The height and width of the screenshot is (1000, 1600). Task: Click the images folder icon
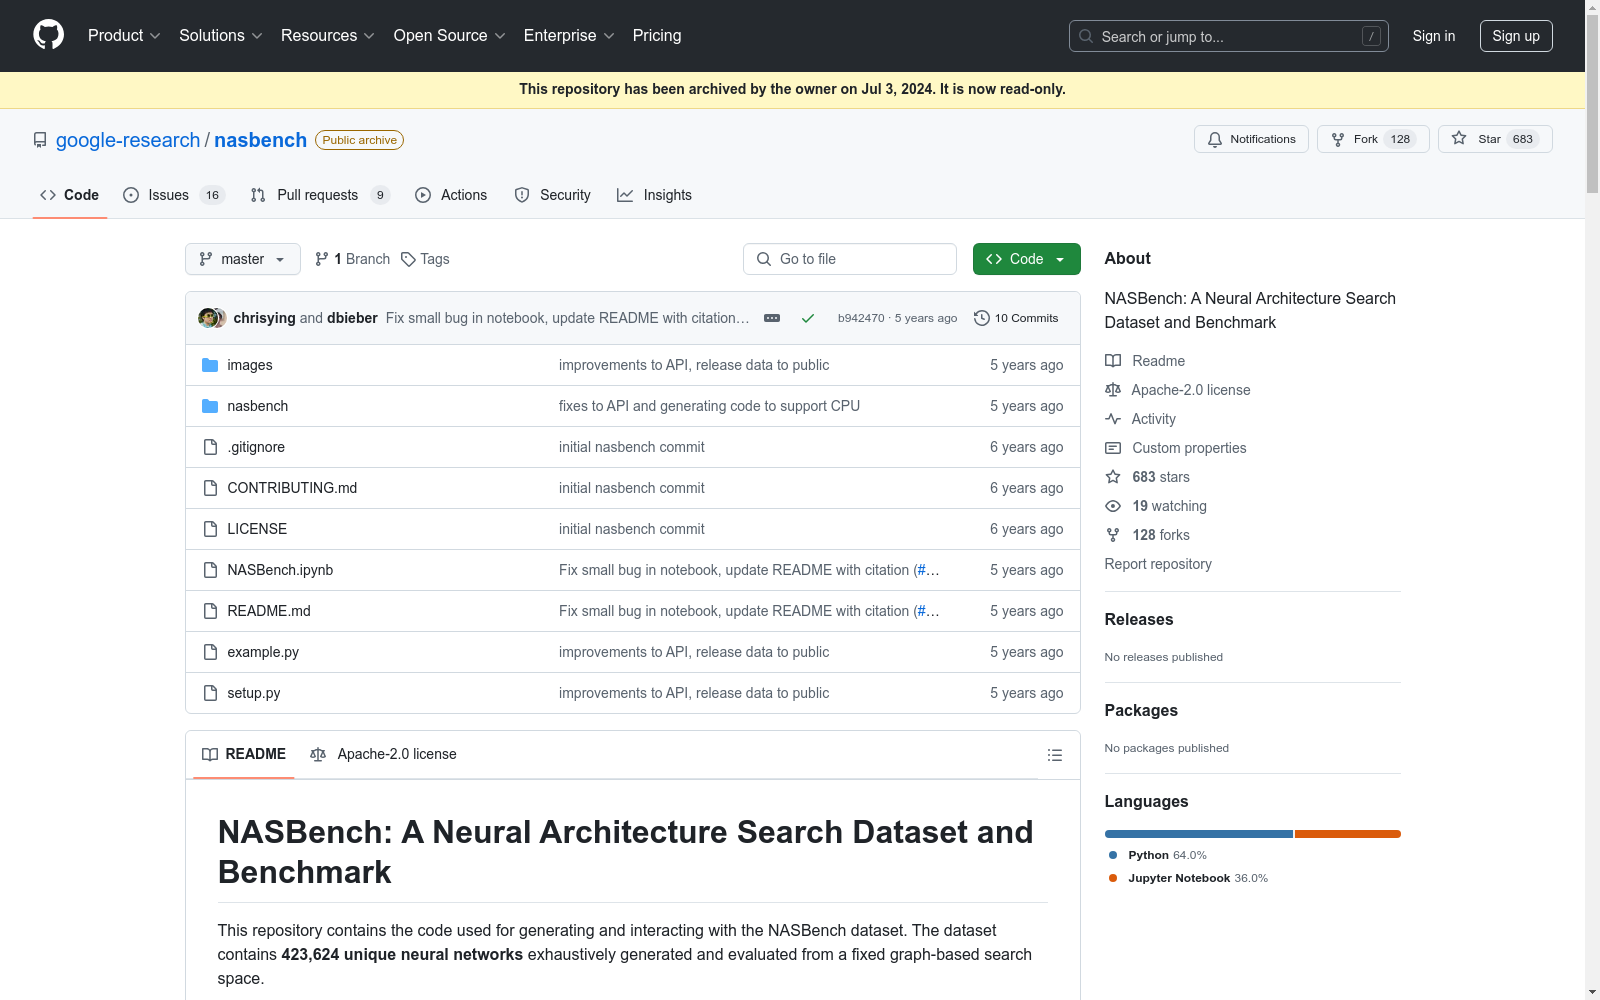[210, 365]
